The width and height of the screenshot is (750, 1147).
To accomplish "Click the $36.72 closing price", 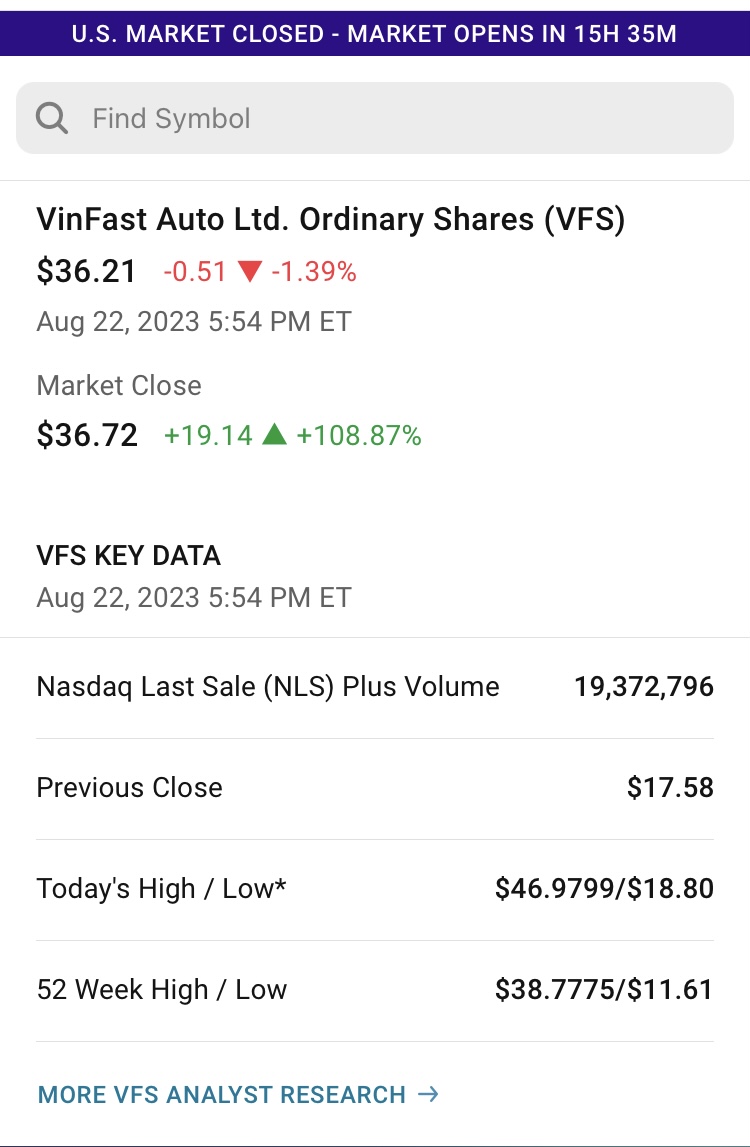I will tap(87, 435).
